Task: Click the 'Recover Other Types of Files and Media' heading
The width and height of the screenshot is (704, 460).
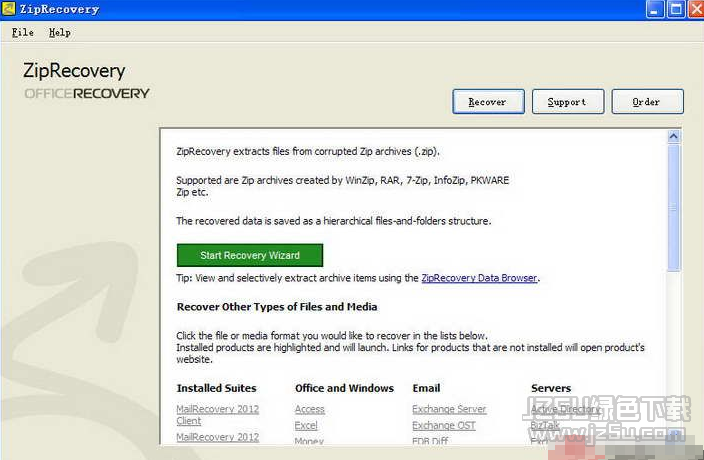Action: pyautogui.click(x=277, y=307)
